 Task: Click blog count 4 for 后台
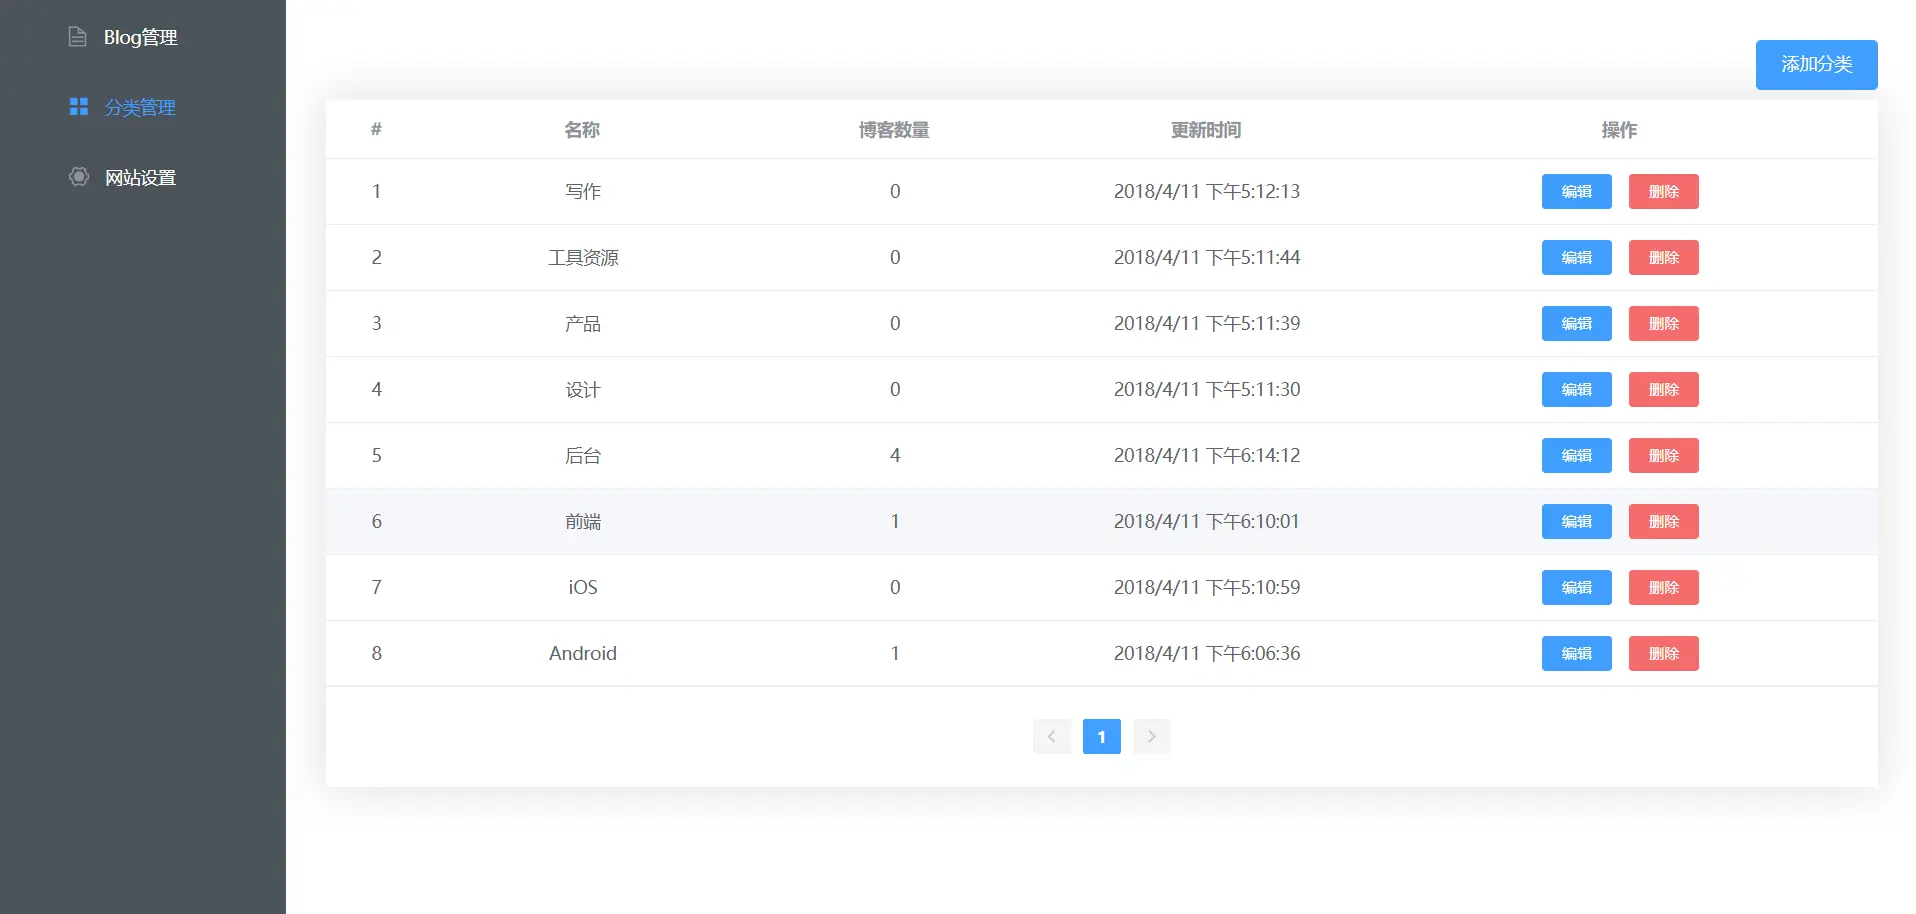(895, 455)
